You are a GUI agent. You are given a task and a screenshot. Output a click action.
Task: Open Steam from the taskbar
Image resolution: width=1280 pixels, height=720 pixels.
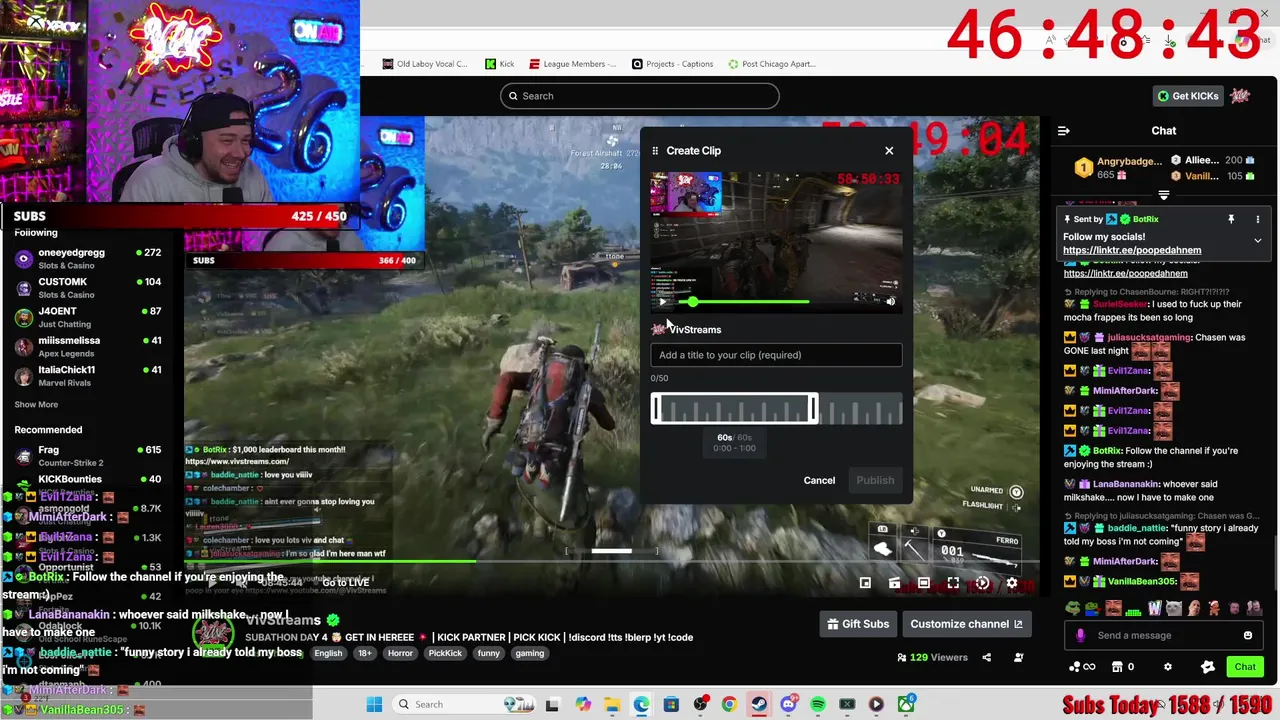tap(759, 704)
